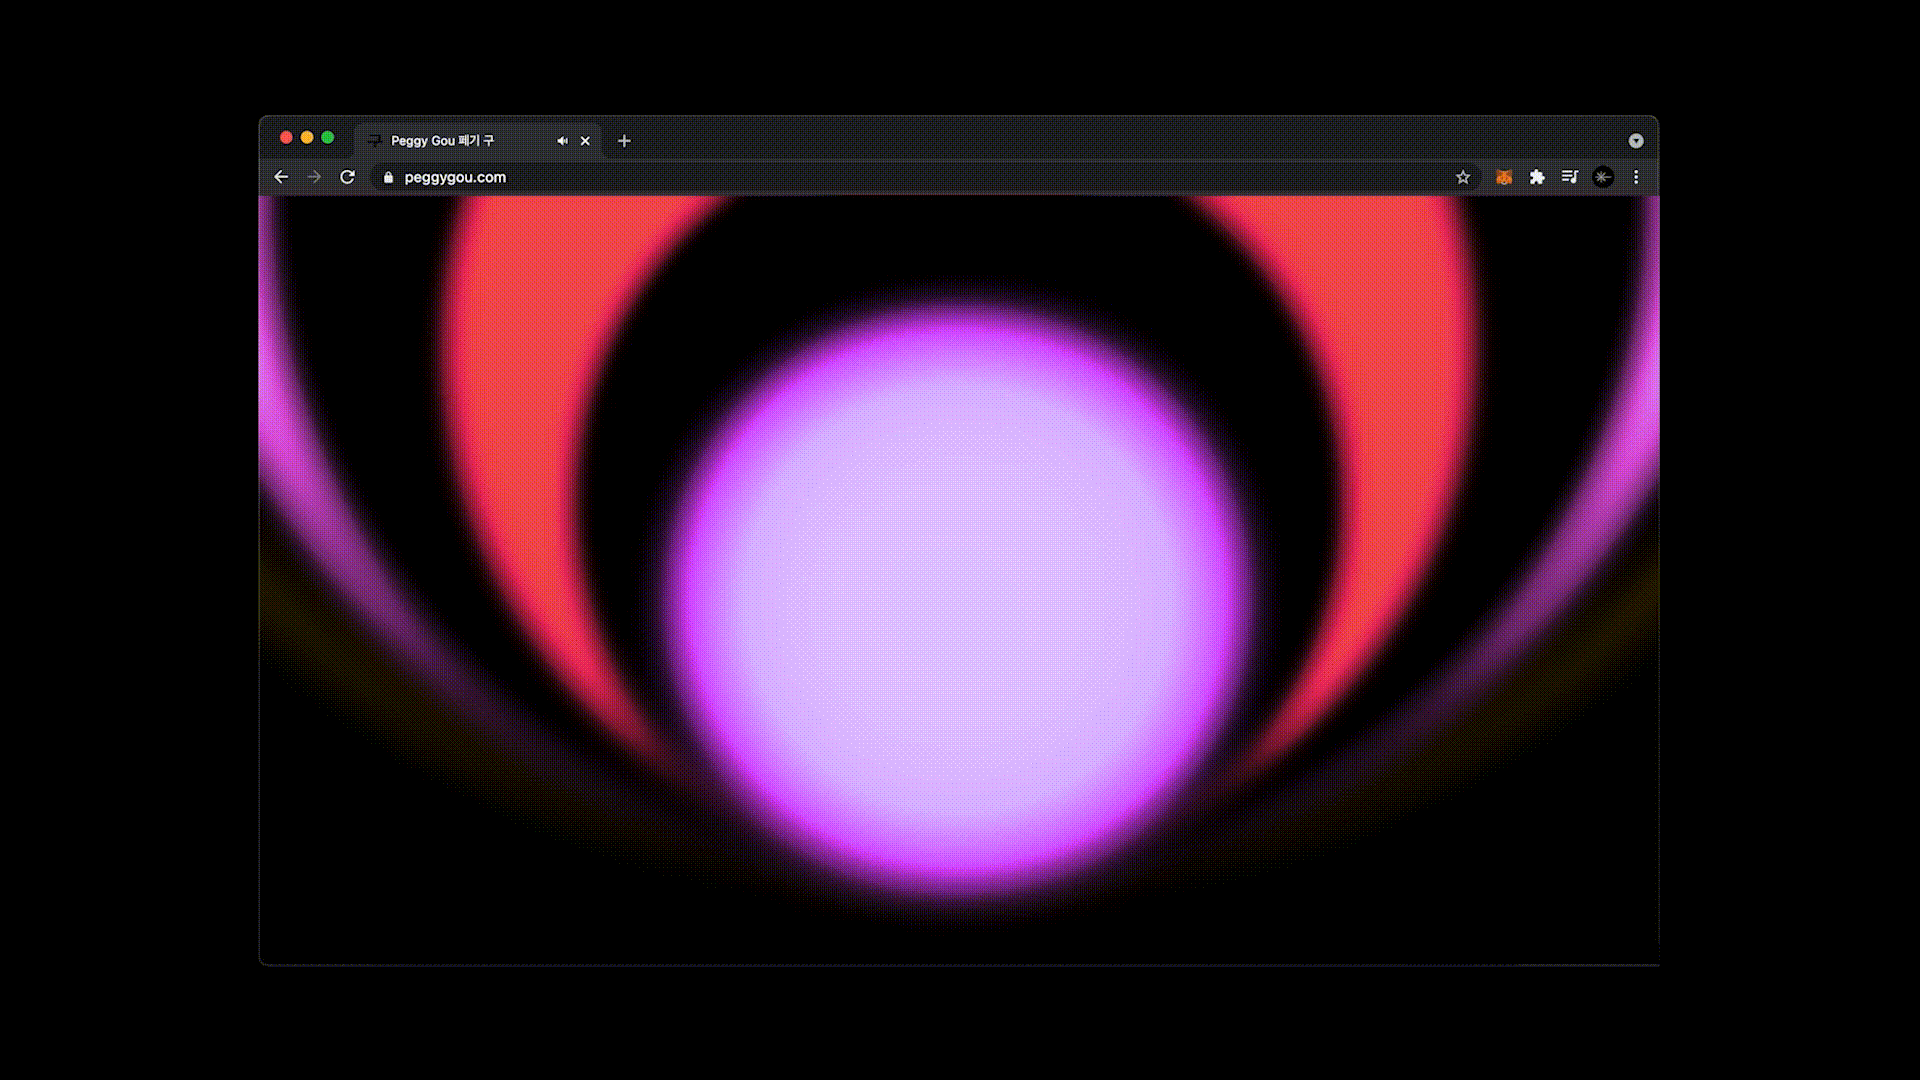1920x1080 pixels.
Task: Open a new tab
Action: tap(624, 141)
